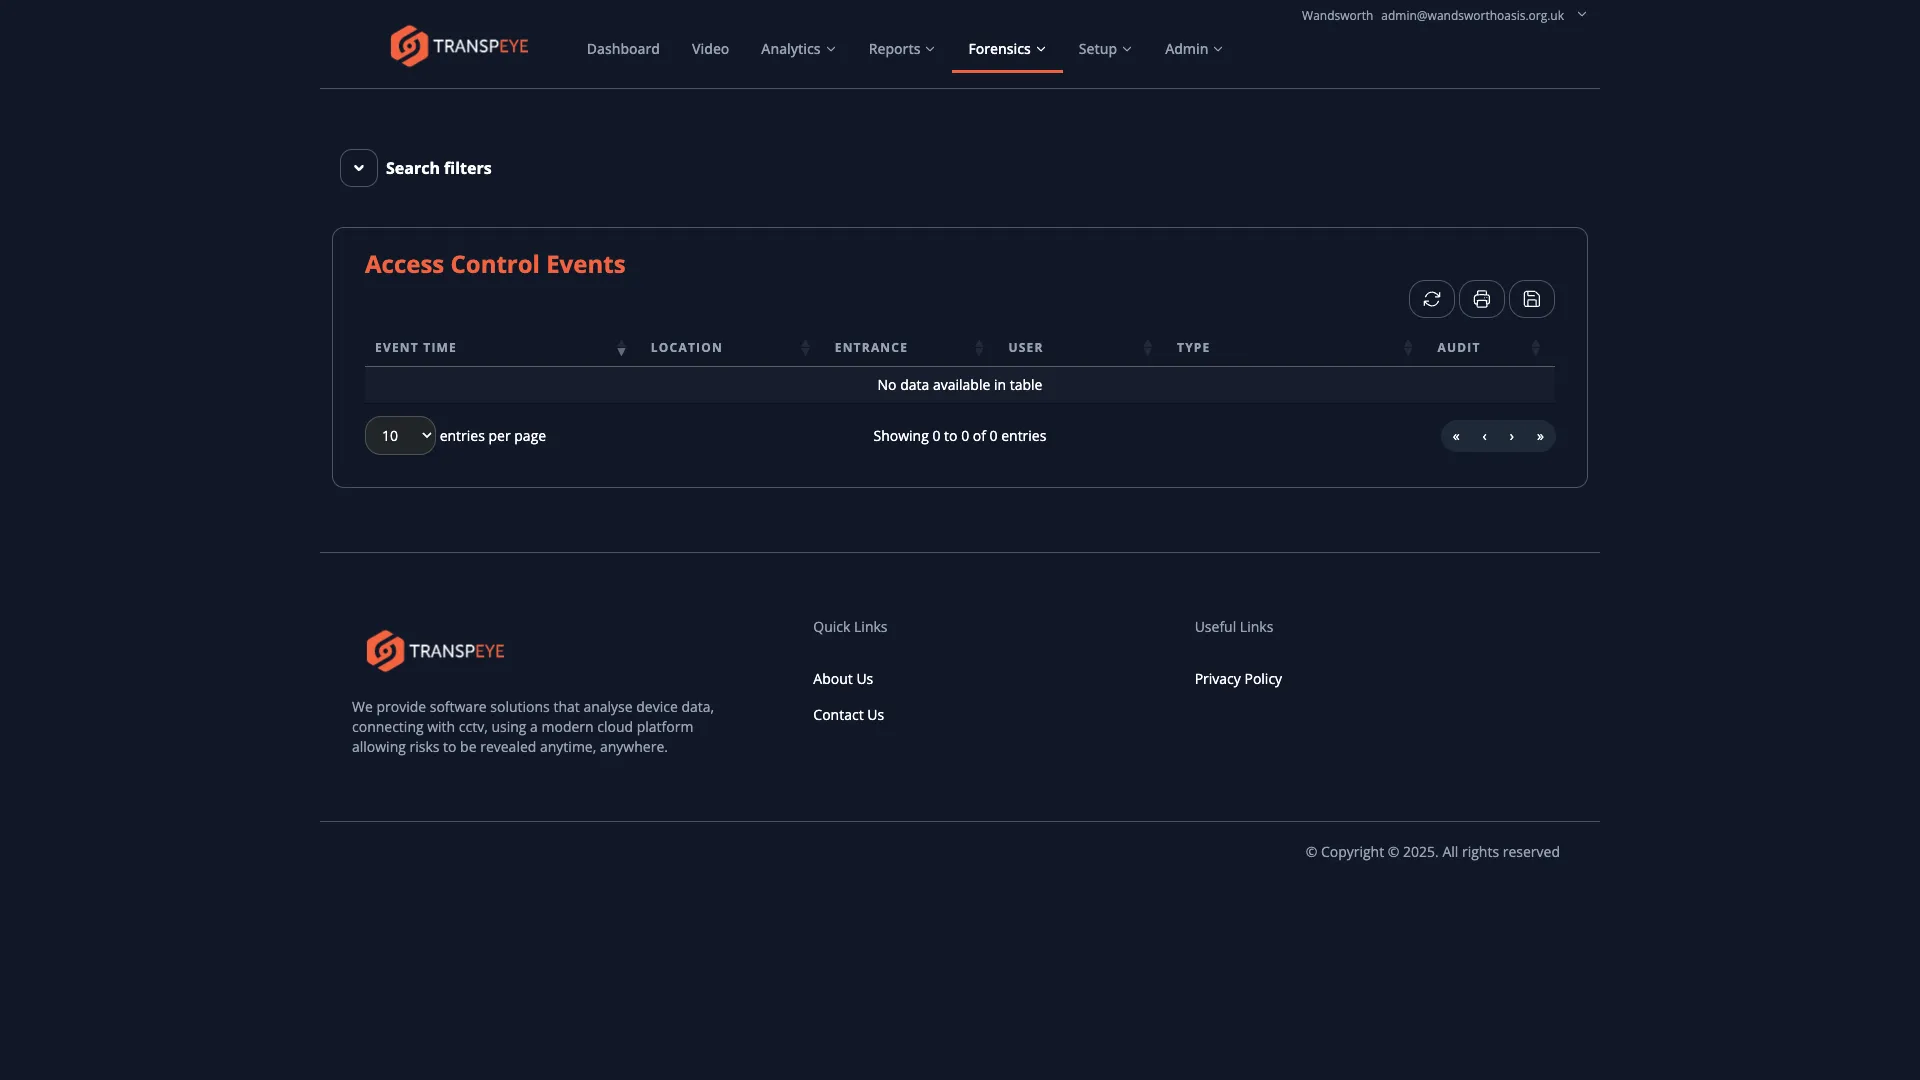Click the TRANSPEYE logo in the footer
Image resolution: width=1920 pixels, height=1080 pixels.
coord(435,650)
